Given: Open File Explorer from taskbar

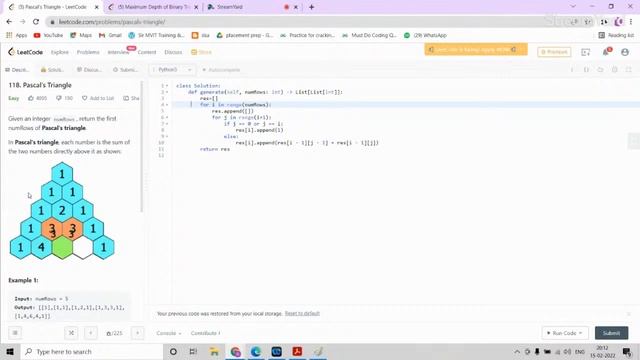Looking at the screenshot, I should (214, 351).
